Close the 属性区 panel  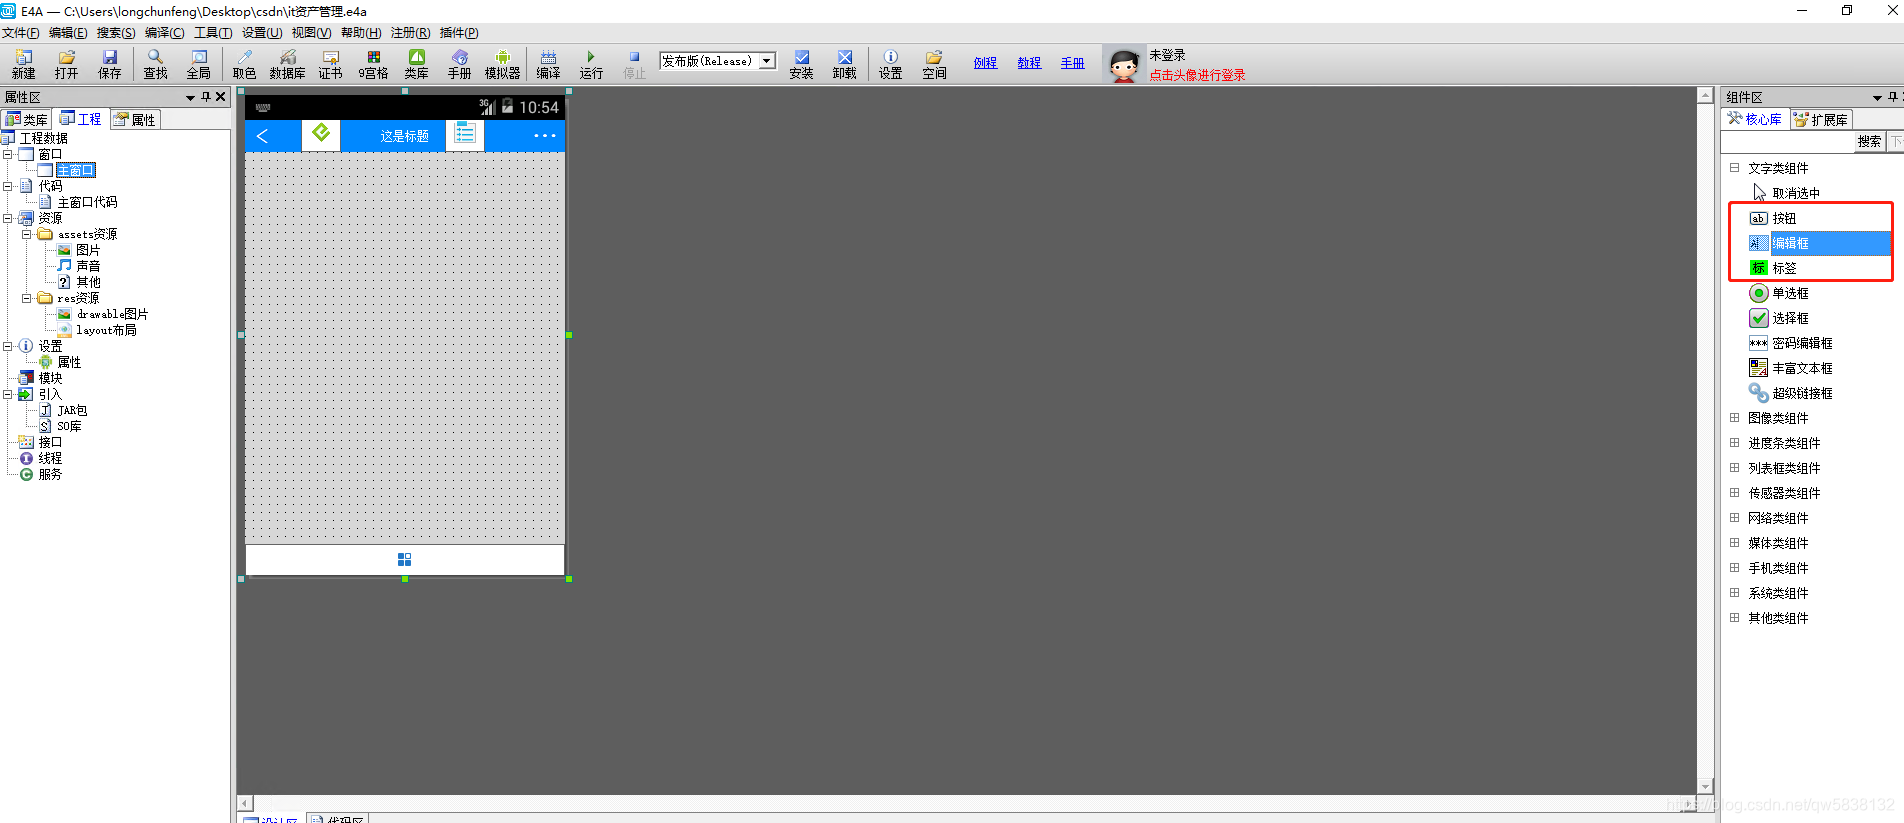221,97
